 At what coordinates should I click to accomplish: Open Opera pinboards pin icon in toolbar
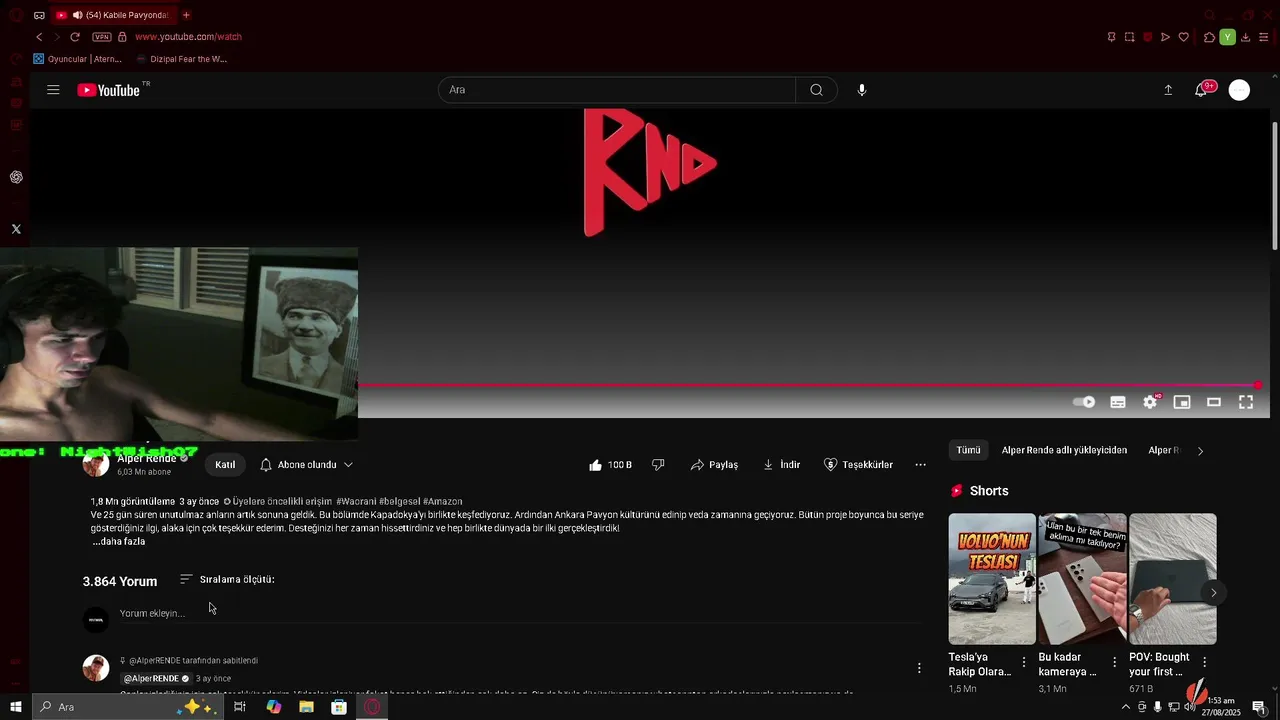[x=1111, y=37]
